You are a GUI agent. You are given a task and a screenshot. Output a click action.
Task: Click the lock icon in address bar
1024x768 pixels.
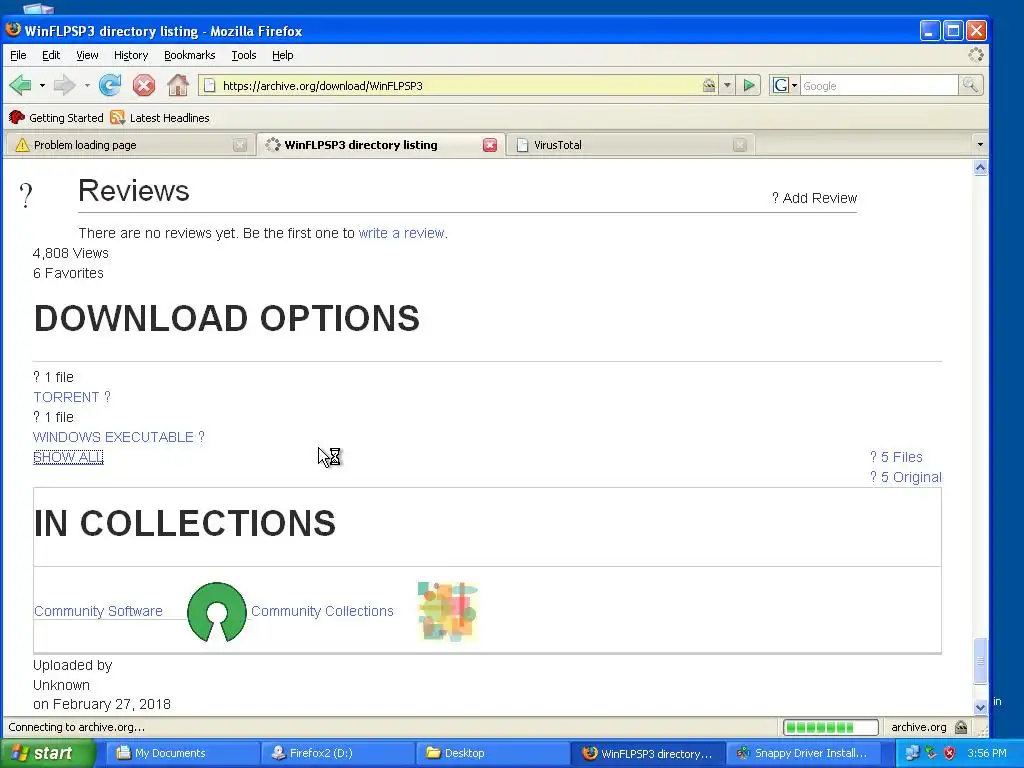[x=709, y=86]
